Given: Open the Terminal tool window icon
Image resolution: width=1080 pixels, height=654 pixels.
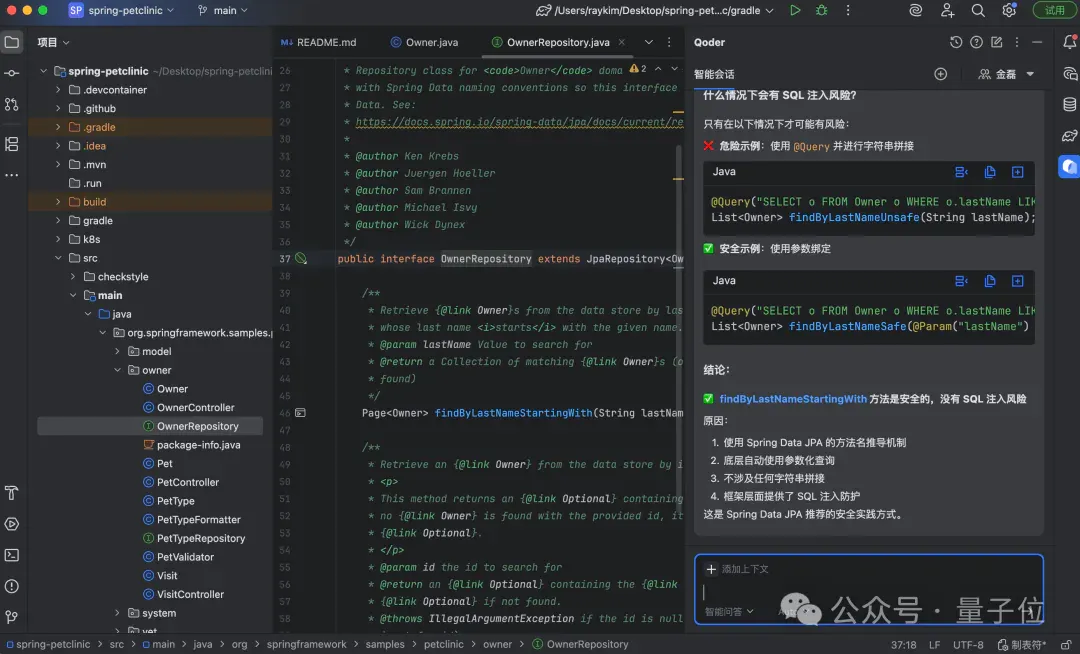Looking at the screenshot, I should (x=12, y=555).
